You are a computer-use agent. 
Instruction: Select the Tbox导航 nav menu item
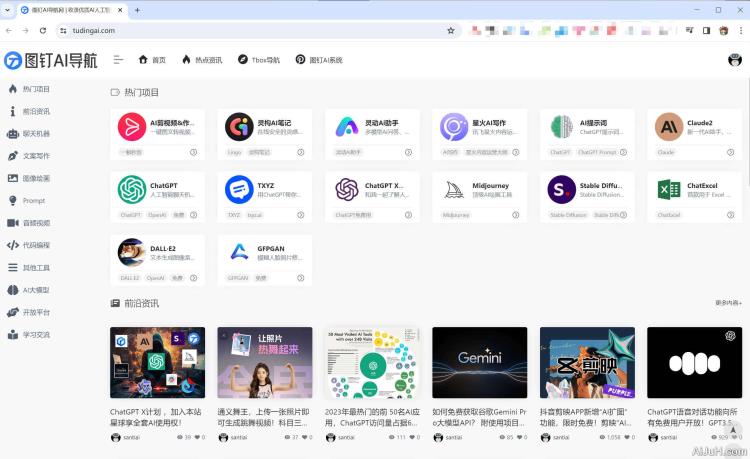click(259, 60)
